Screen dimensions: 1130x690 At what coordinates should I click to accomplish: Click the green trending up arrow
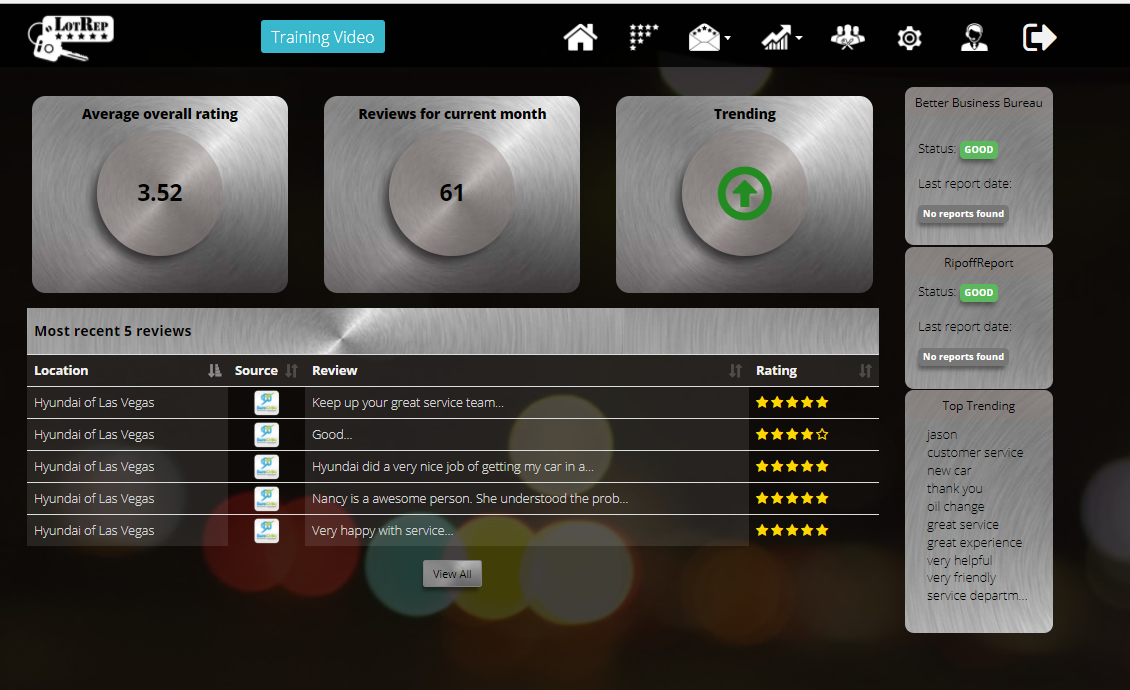(744, 194)
